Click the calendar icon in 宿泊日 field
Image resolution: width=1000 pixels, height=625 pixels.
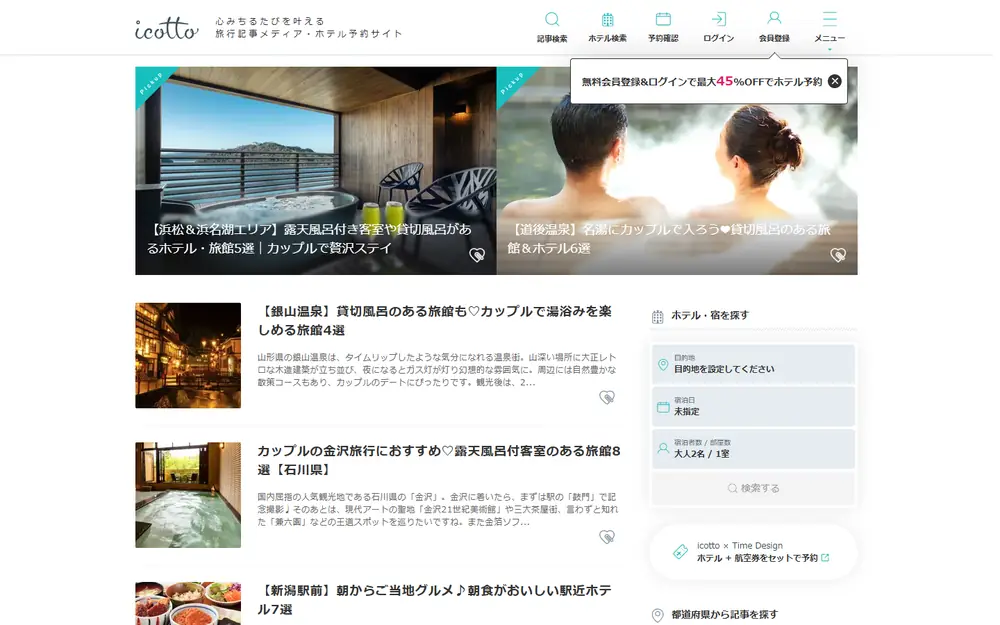click(663, 407)
